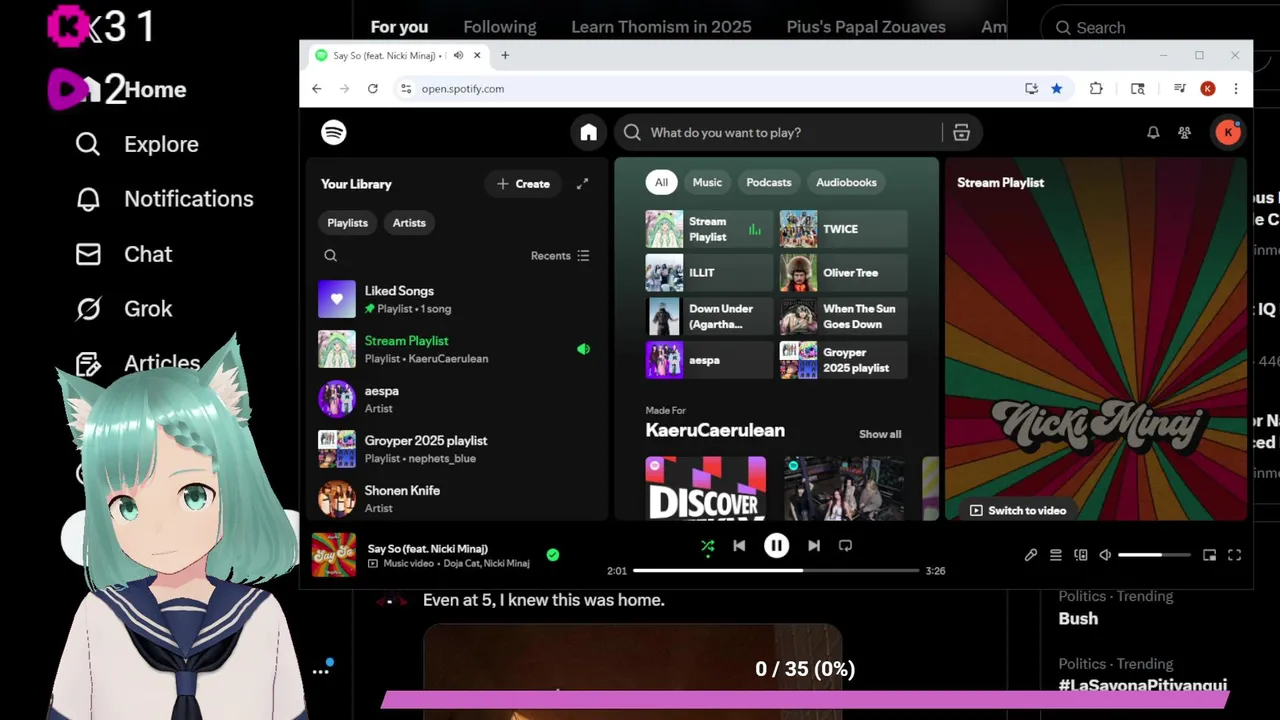The height and width of the screenshot is (720, 1280).
Task: Bookmark page with star icon
Action: pos(1057,88)
